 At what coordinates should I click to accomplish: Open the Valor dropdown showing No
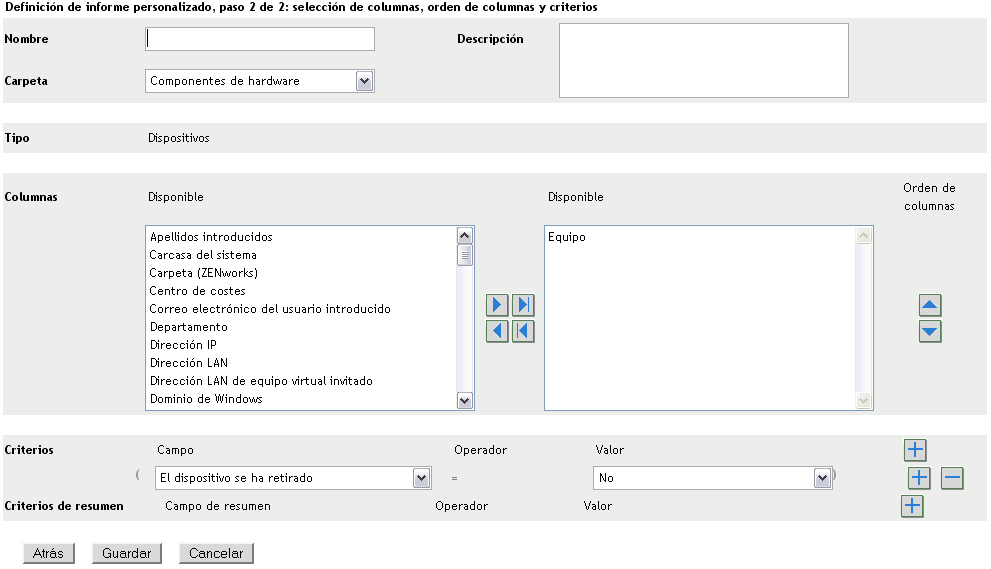point(822,478)
